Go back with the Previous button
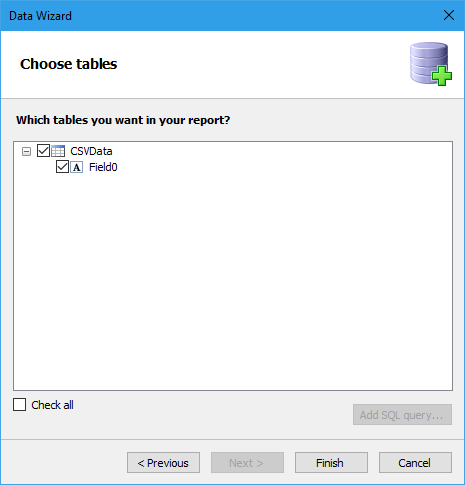This screenshot has height=485, width=465. 163,463
